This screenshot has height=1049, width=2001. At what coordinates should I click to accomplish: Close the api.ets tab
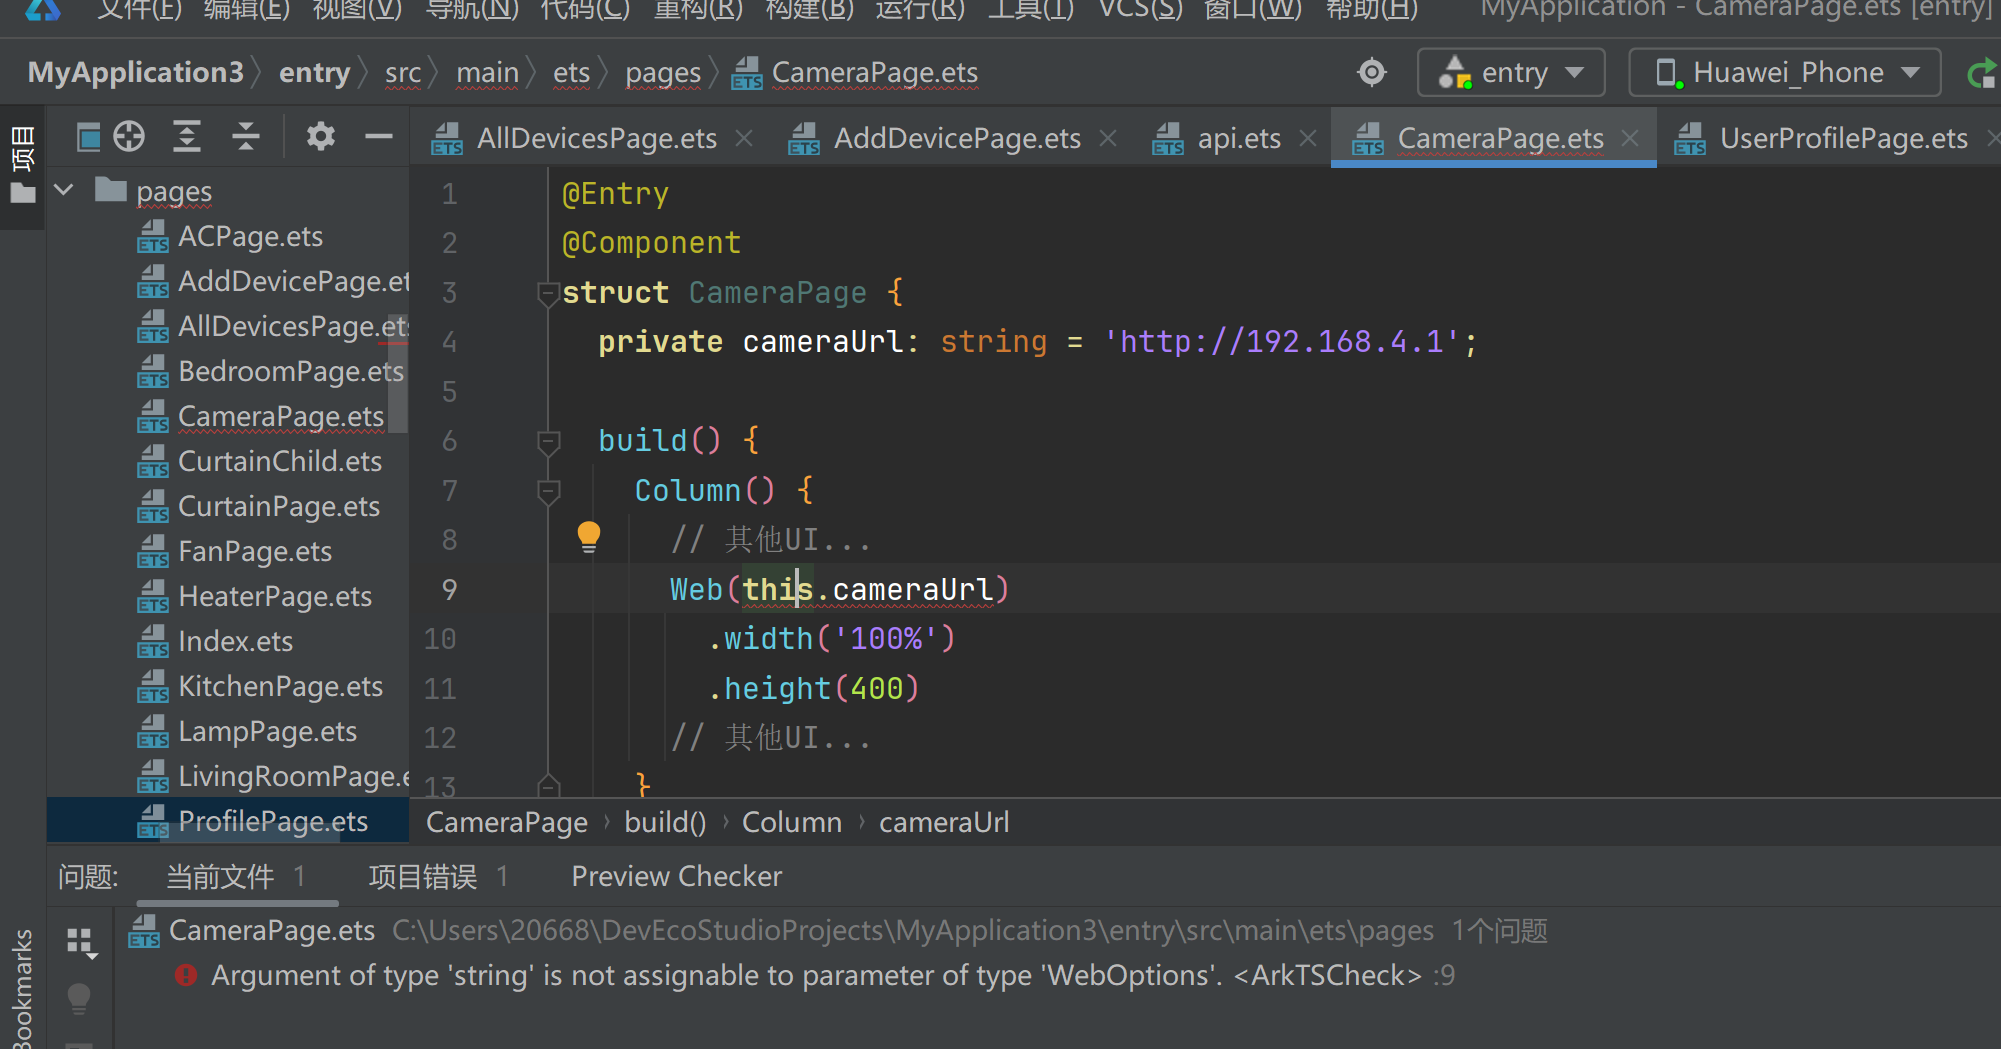pos(1308,138)
